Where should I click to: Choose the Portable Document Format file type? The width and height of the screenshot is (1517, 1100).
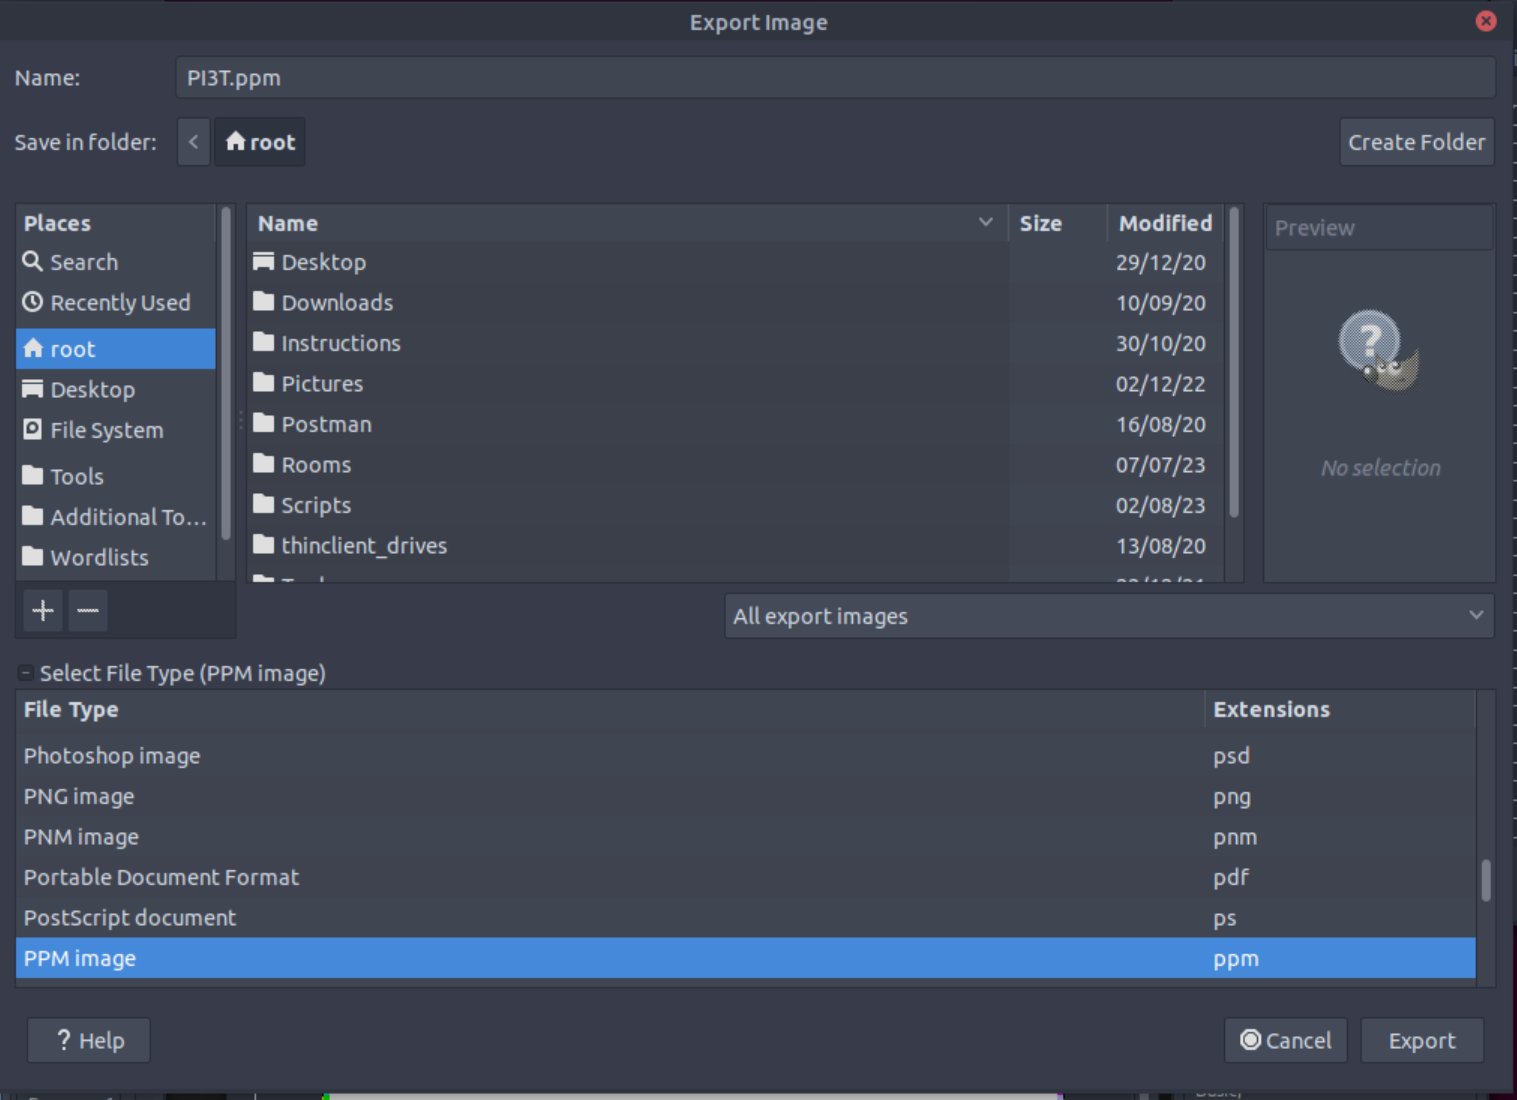point(746,877)
